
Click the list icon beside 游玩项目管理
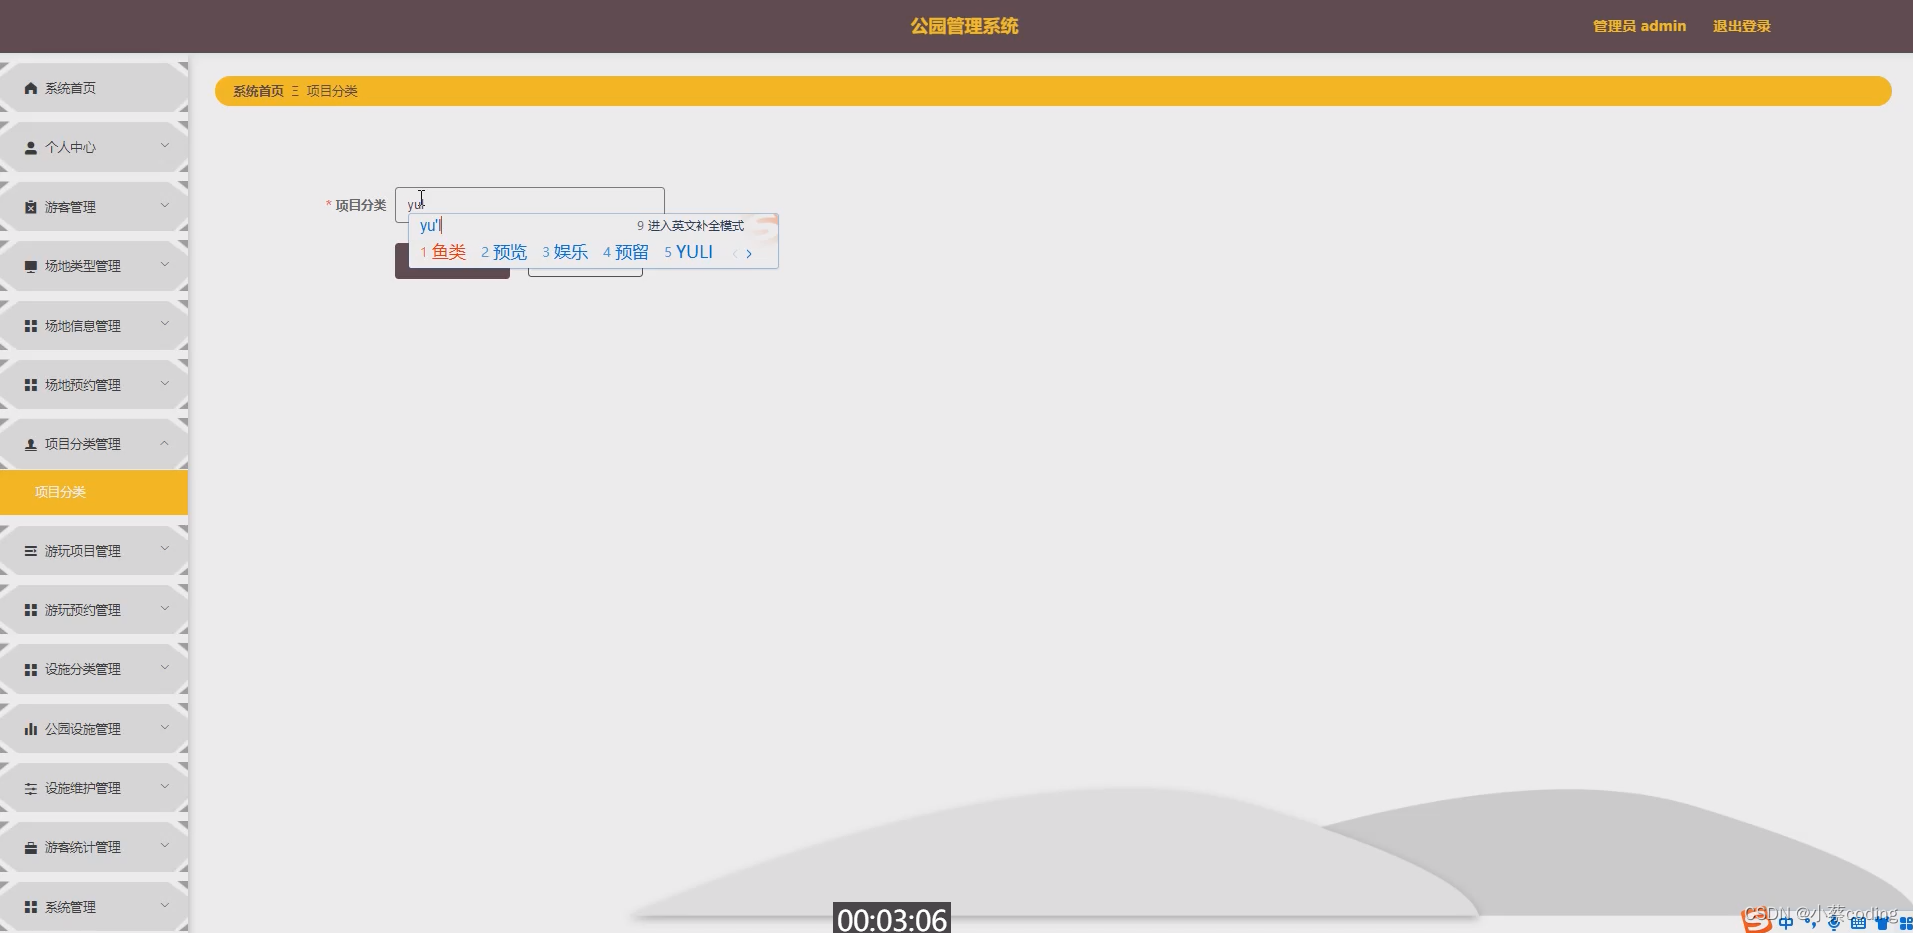[x=31, y=551]
